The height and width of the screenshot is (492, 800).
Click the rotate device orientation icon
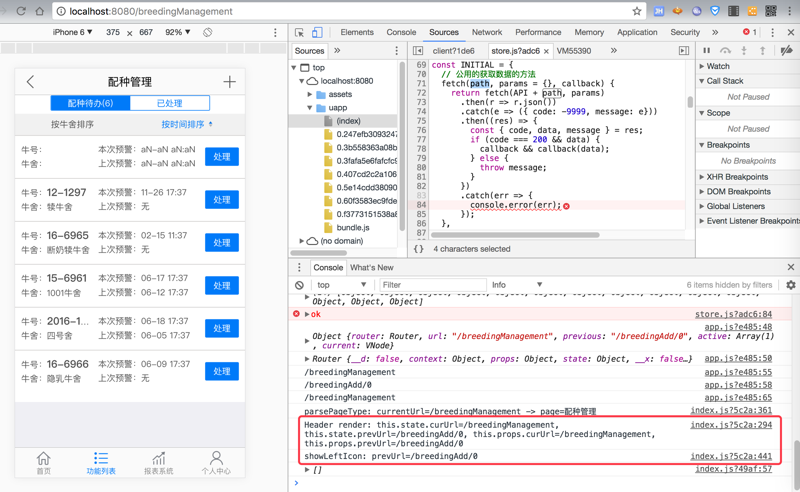click(x=207, y=32)
